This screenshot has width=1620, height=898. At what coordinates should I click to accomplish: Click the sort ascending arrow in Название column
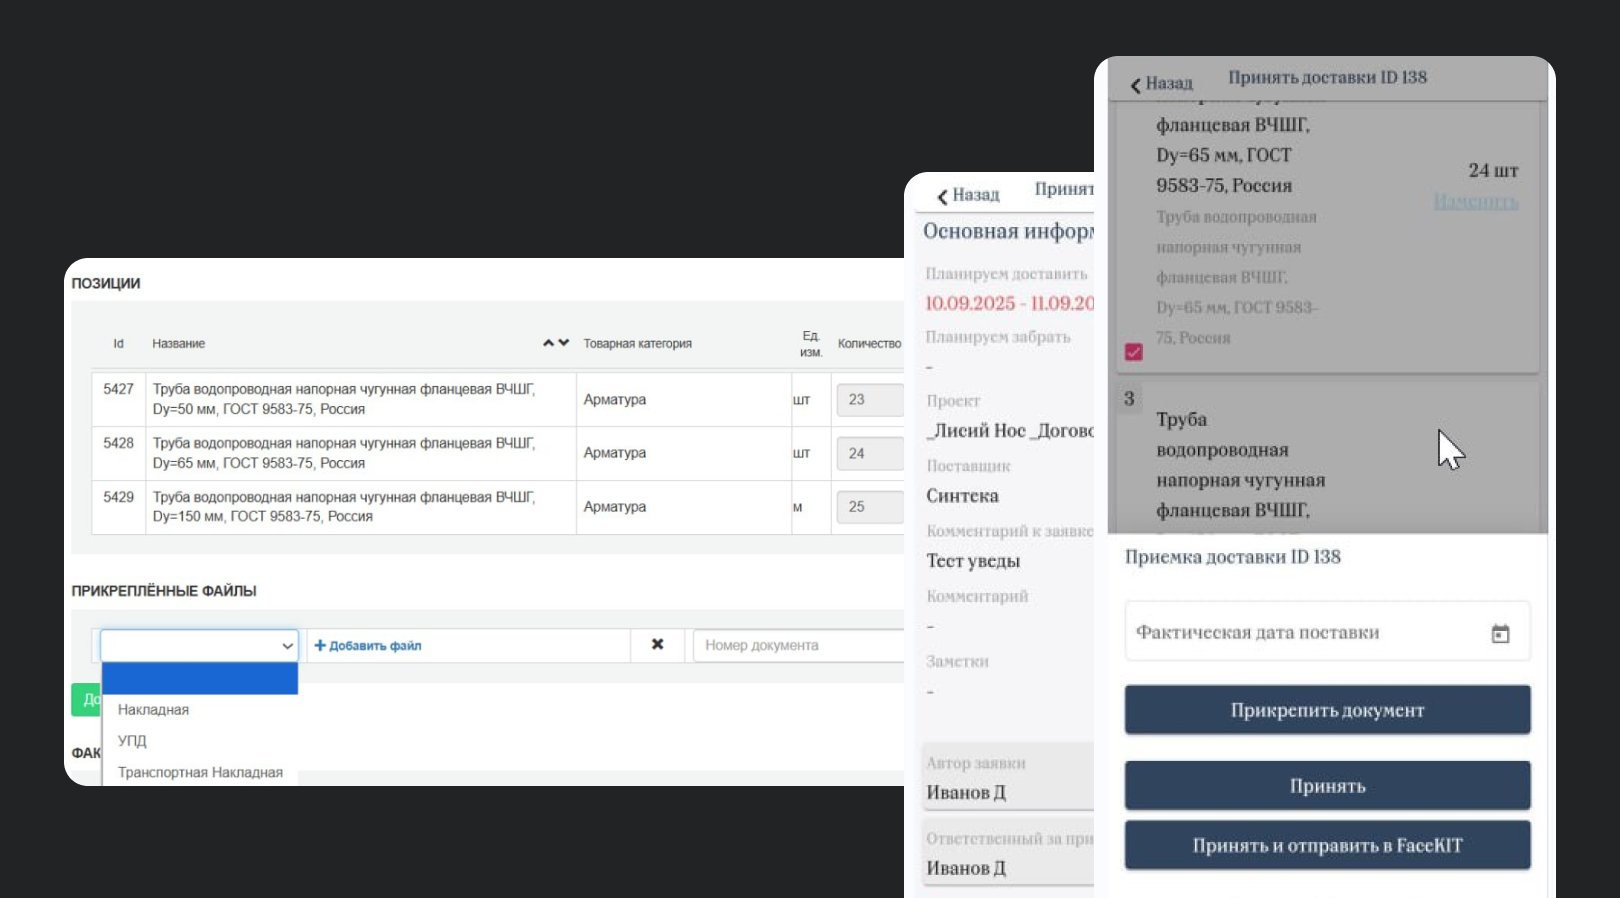[x=548, y=343]
